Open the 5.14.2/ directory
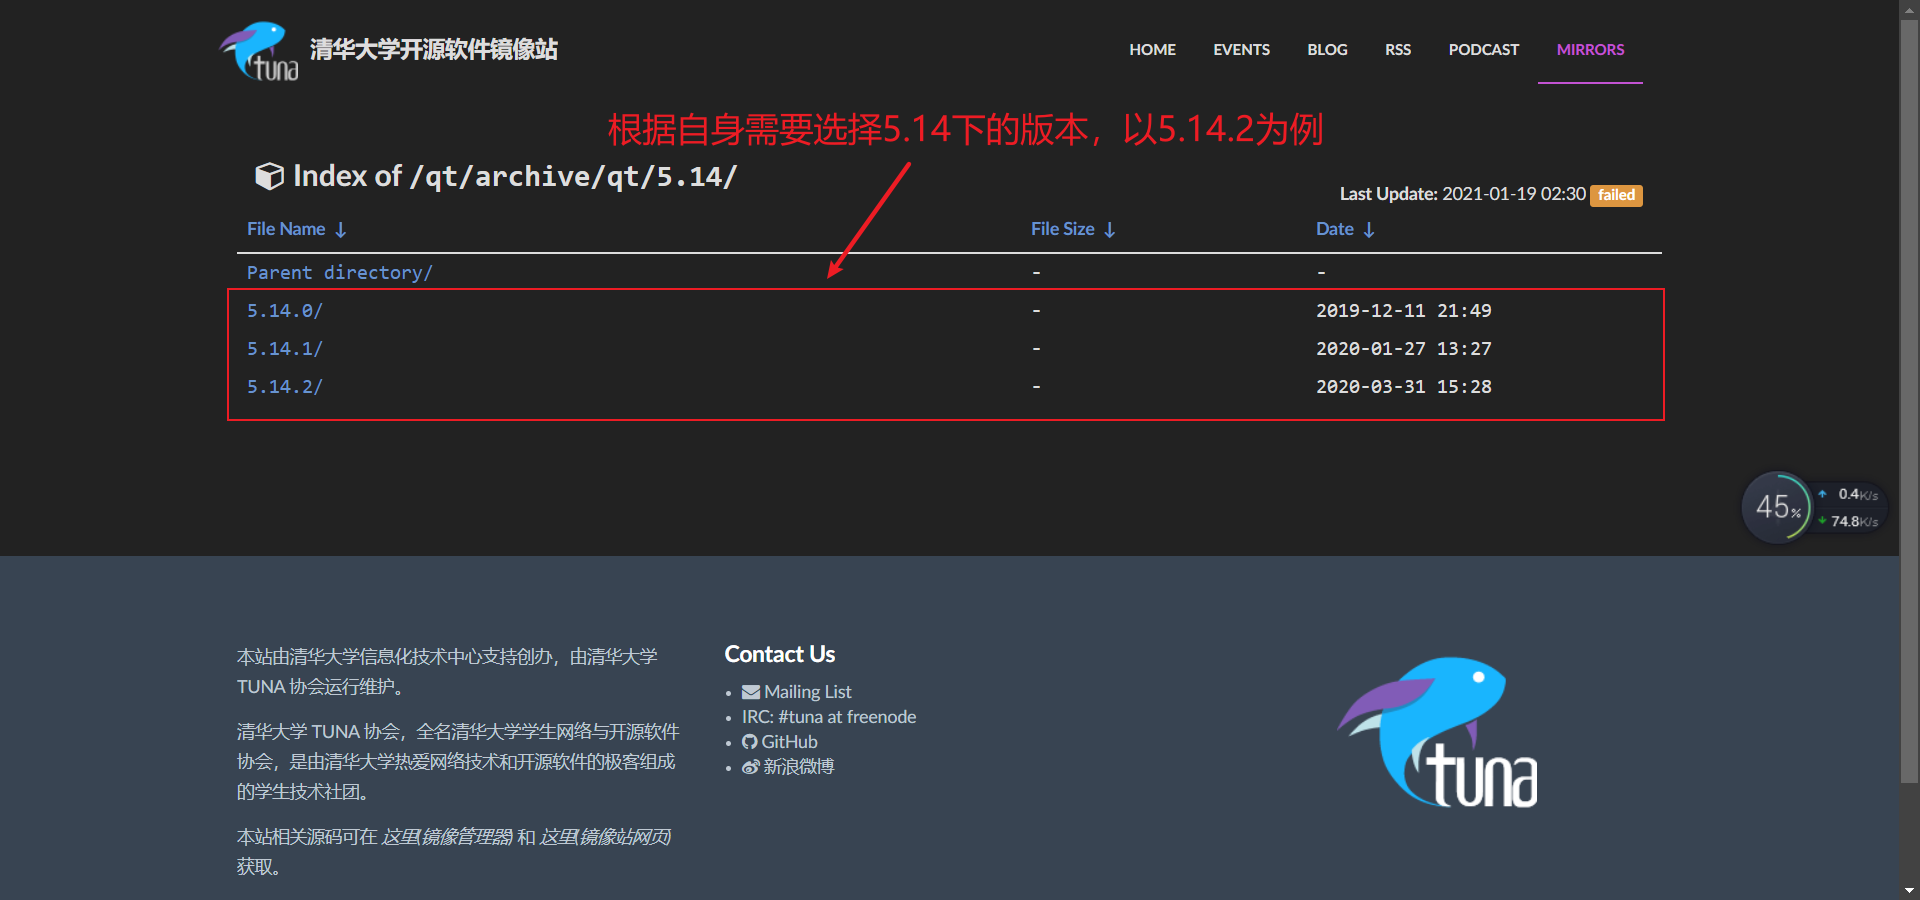The height and width of the screenshot is (900, 1920). [x=285, y=387]
